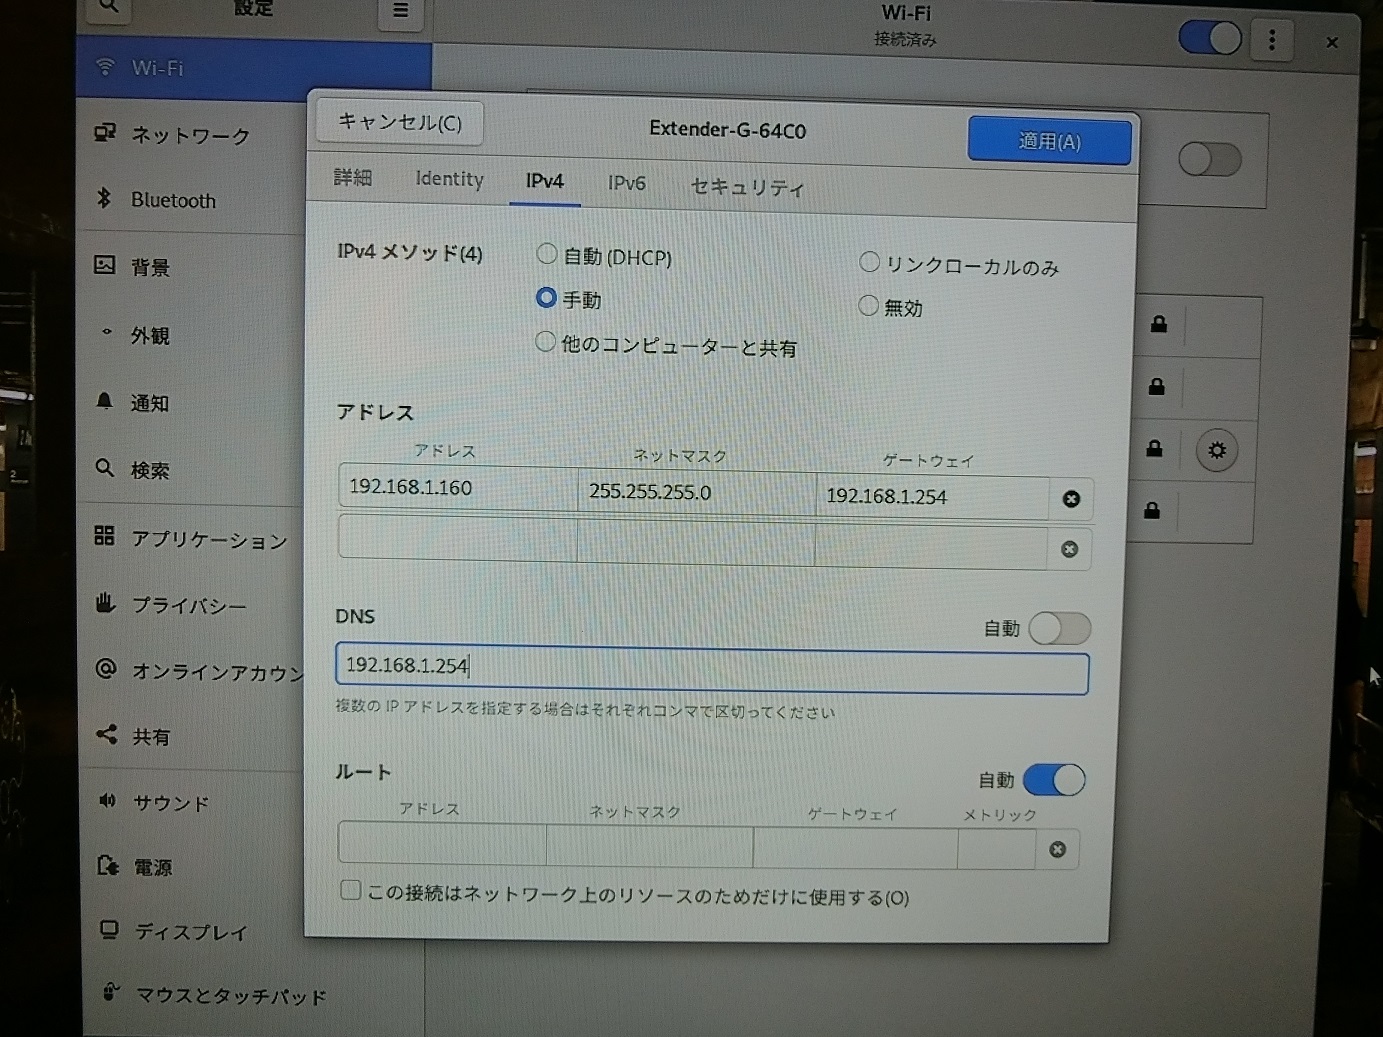Switch to the 詳細 tab
The height and width of the screenshot is (1037, 1383).
tap(353, 178)
